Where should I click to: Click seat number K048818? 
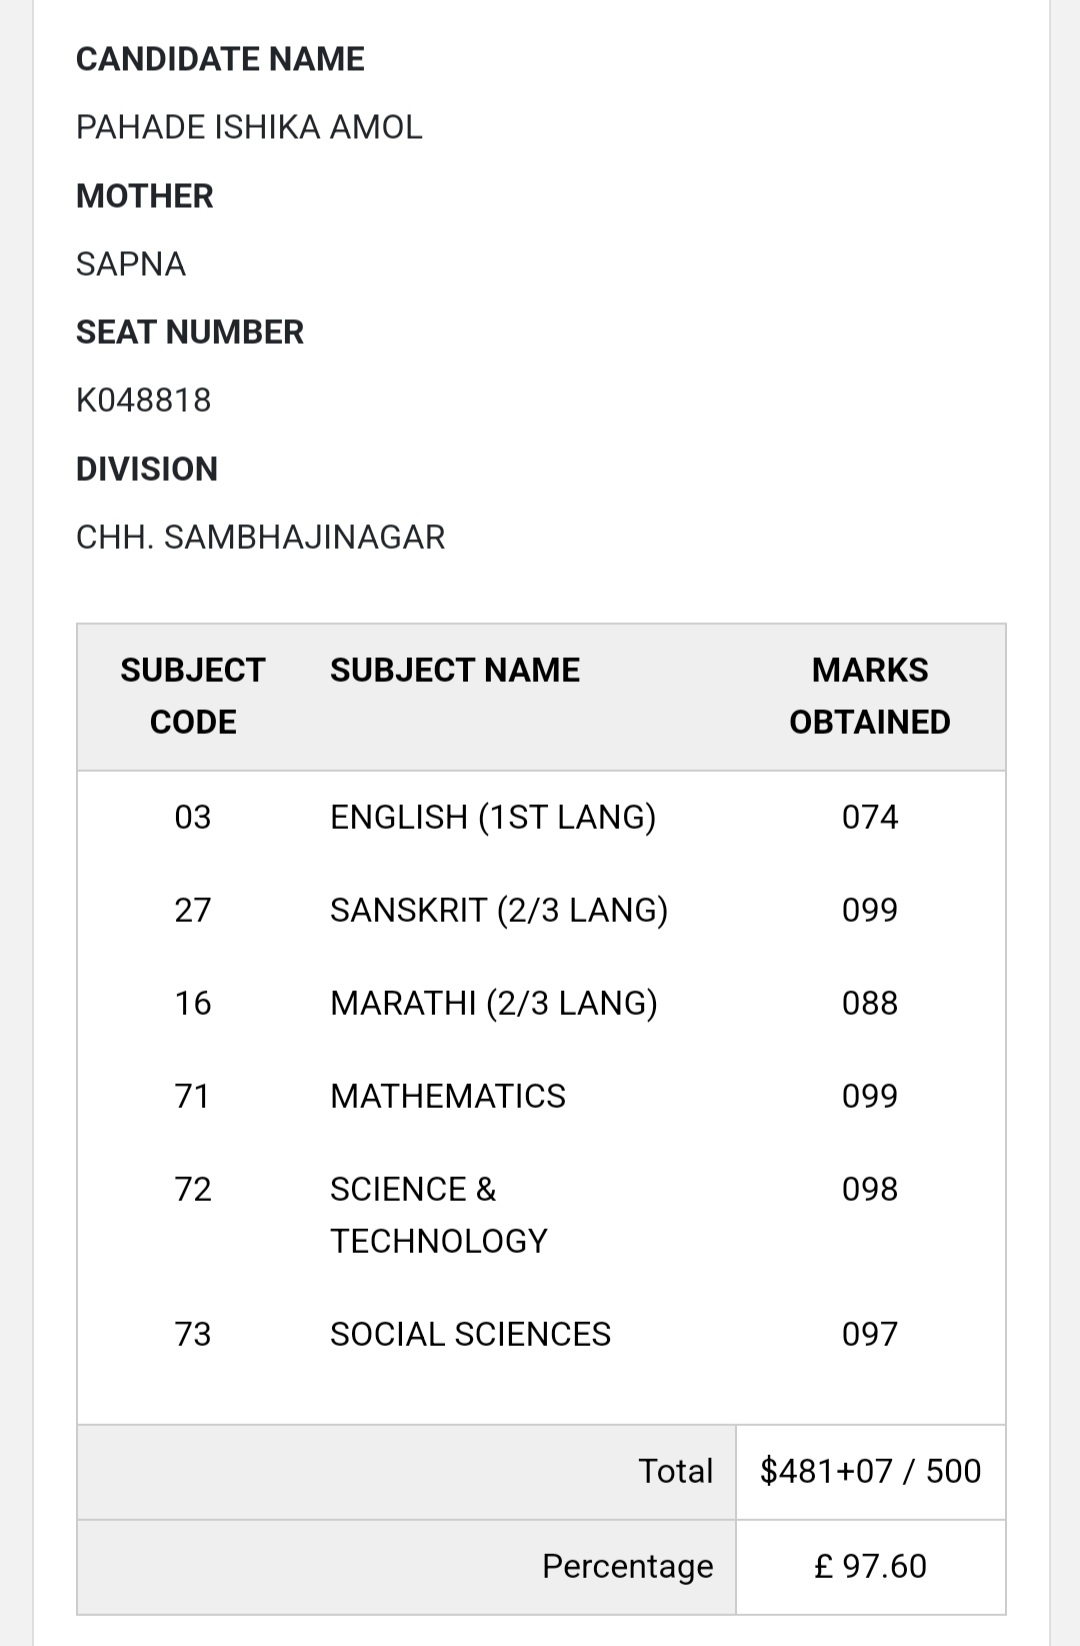tap(144, 400)
